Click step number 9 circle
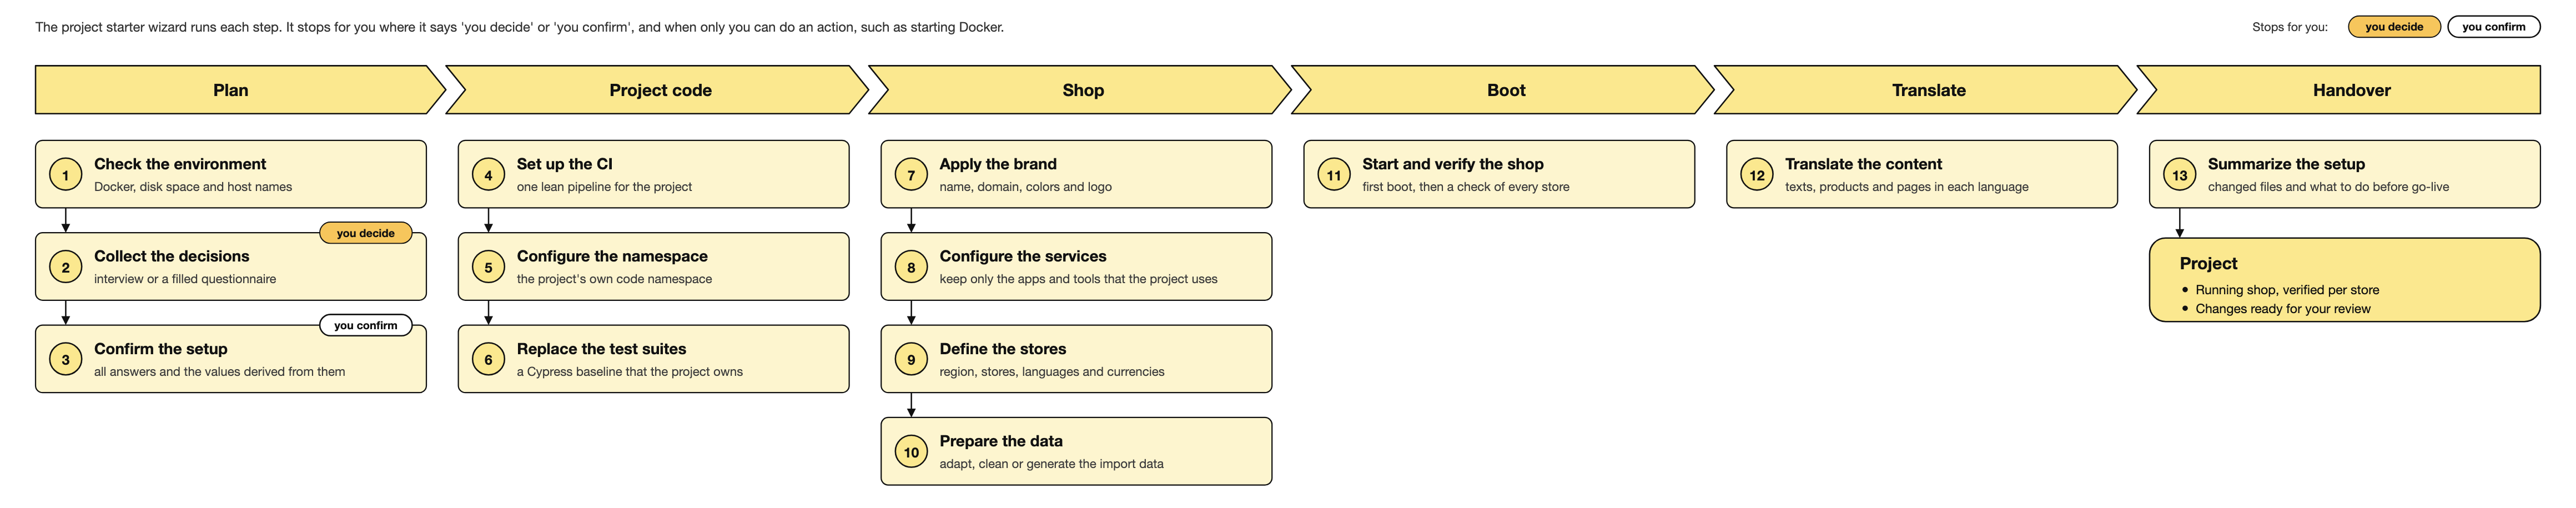The image size is (2576, 508). [x=911, y=360]
